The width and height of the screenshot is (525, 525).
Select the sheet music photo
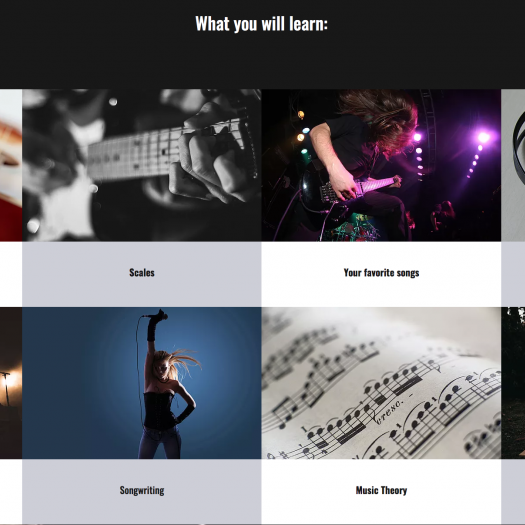click(381, 383)
